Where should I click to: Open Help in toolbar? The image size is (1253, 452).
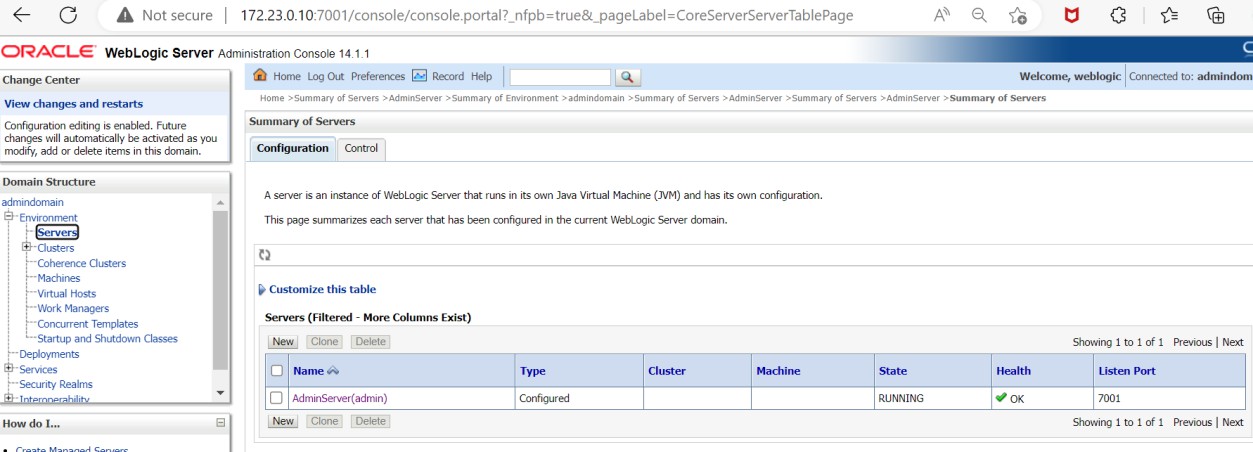point(481,76)
